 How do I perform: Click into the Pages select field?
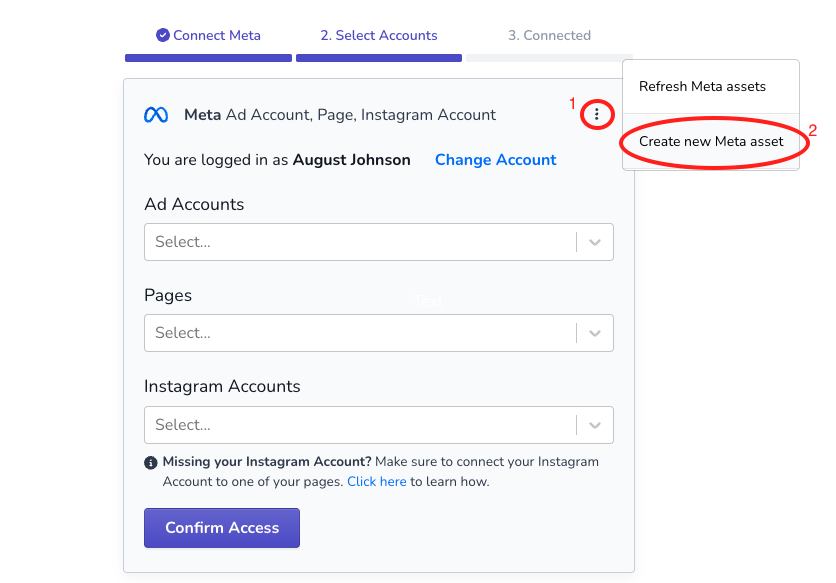(379, 333)
